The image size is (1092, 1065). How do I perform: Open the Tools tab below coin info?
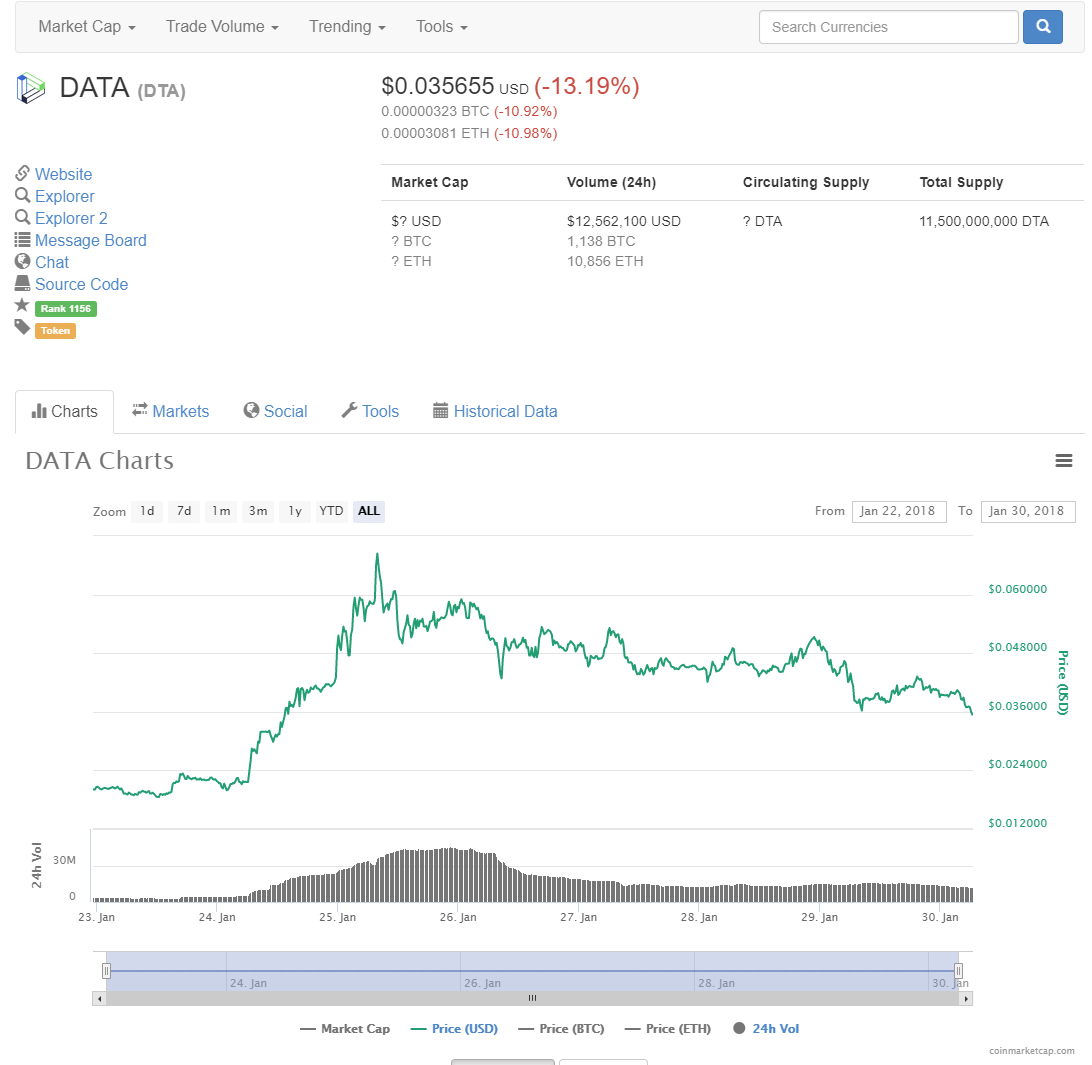click(x=370, y=412)
